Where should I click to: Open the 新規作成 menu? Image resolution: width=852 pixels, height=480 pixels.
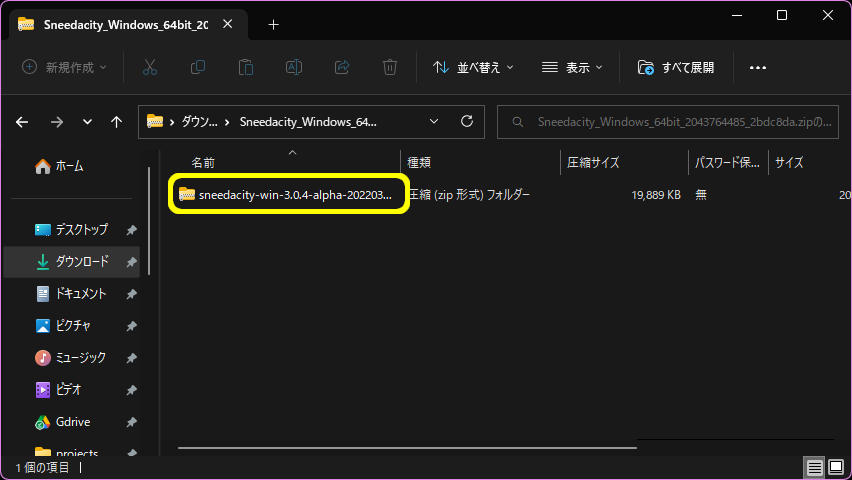64,67
